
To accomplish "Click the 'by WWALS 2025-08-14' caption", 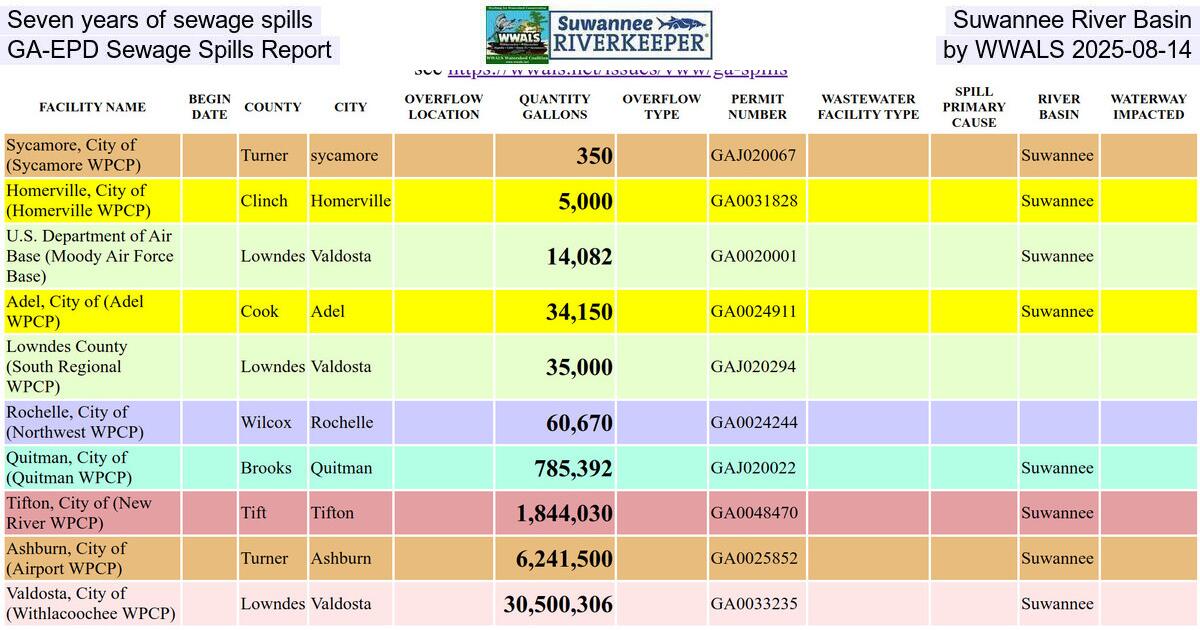I will tap(1068, 50).
